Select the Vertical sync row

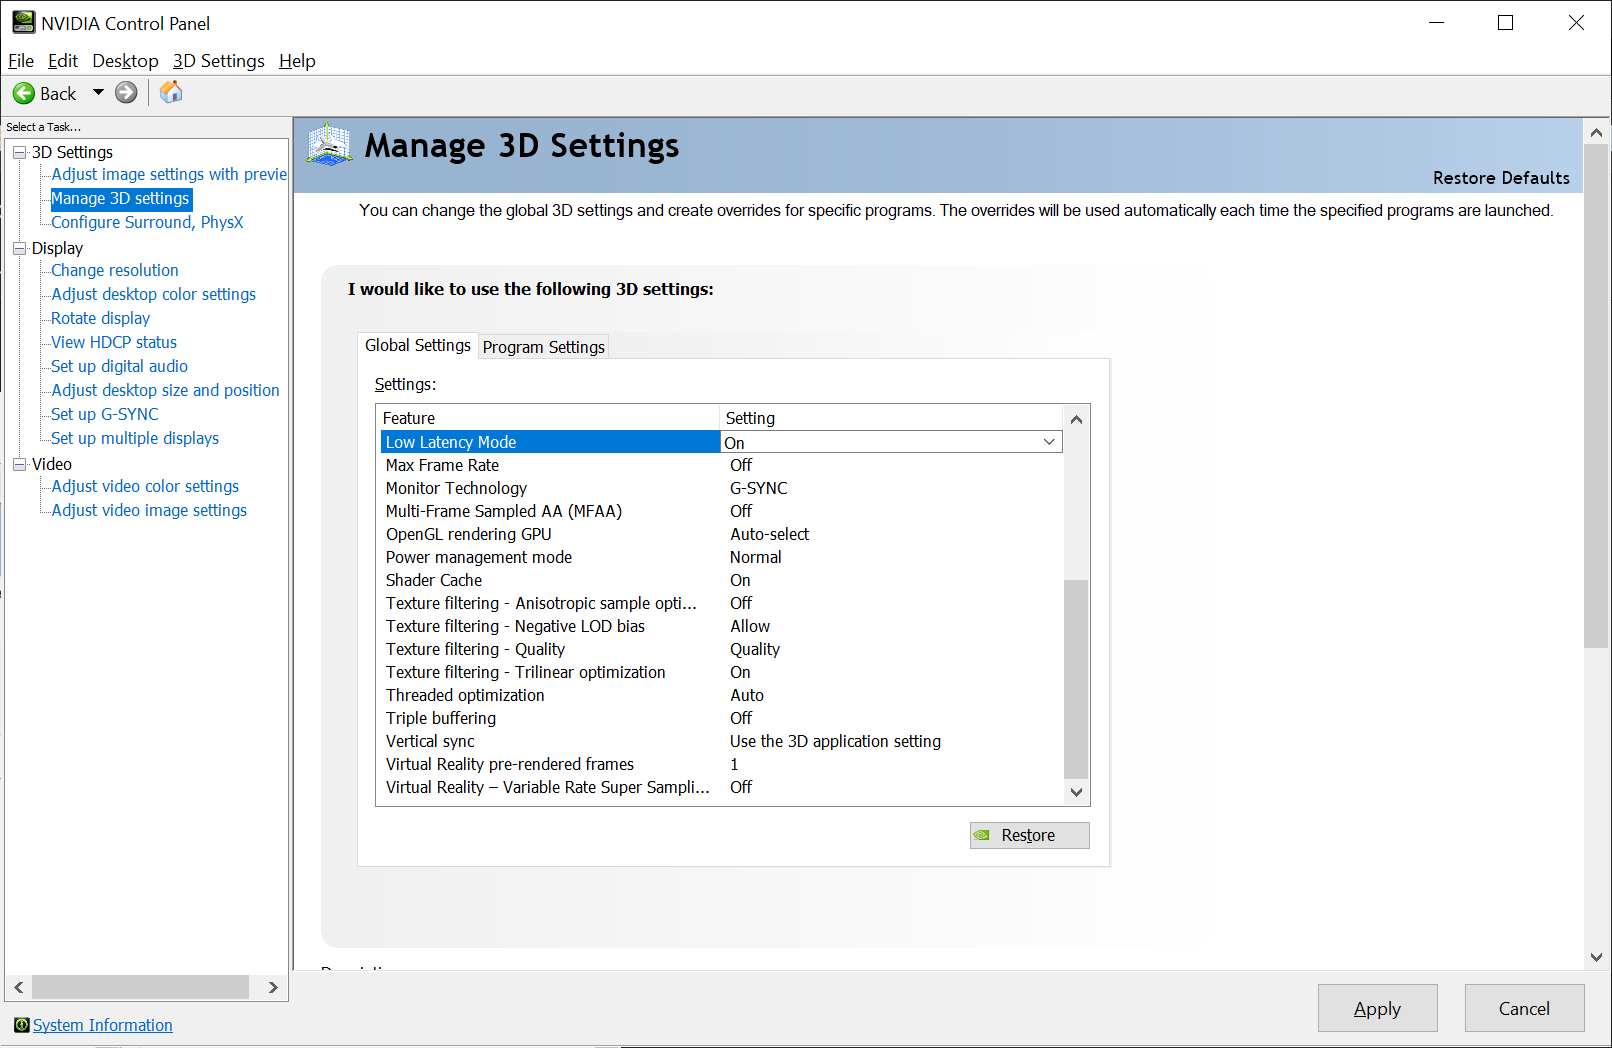tap(721, 741)
